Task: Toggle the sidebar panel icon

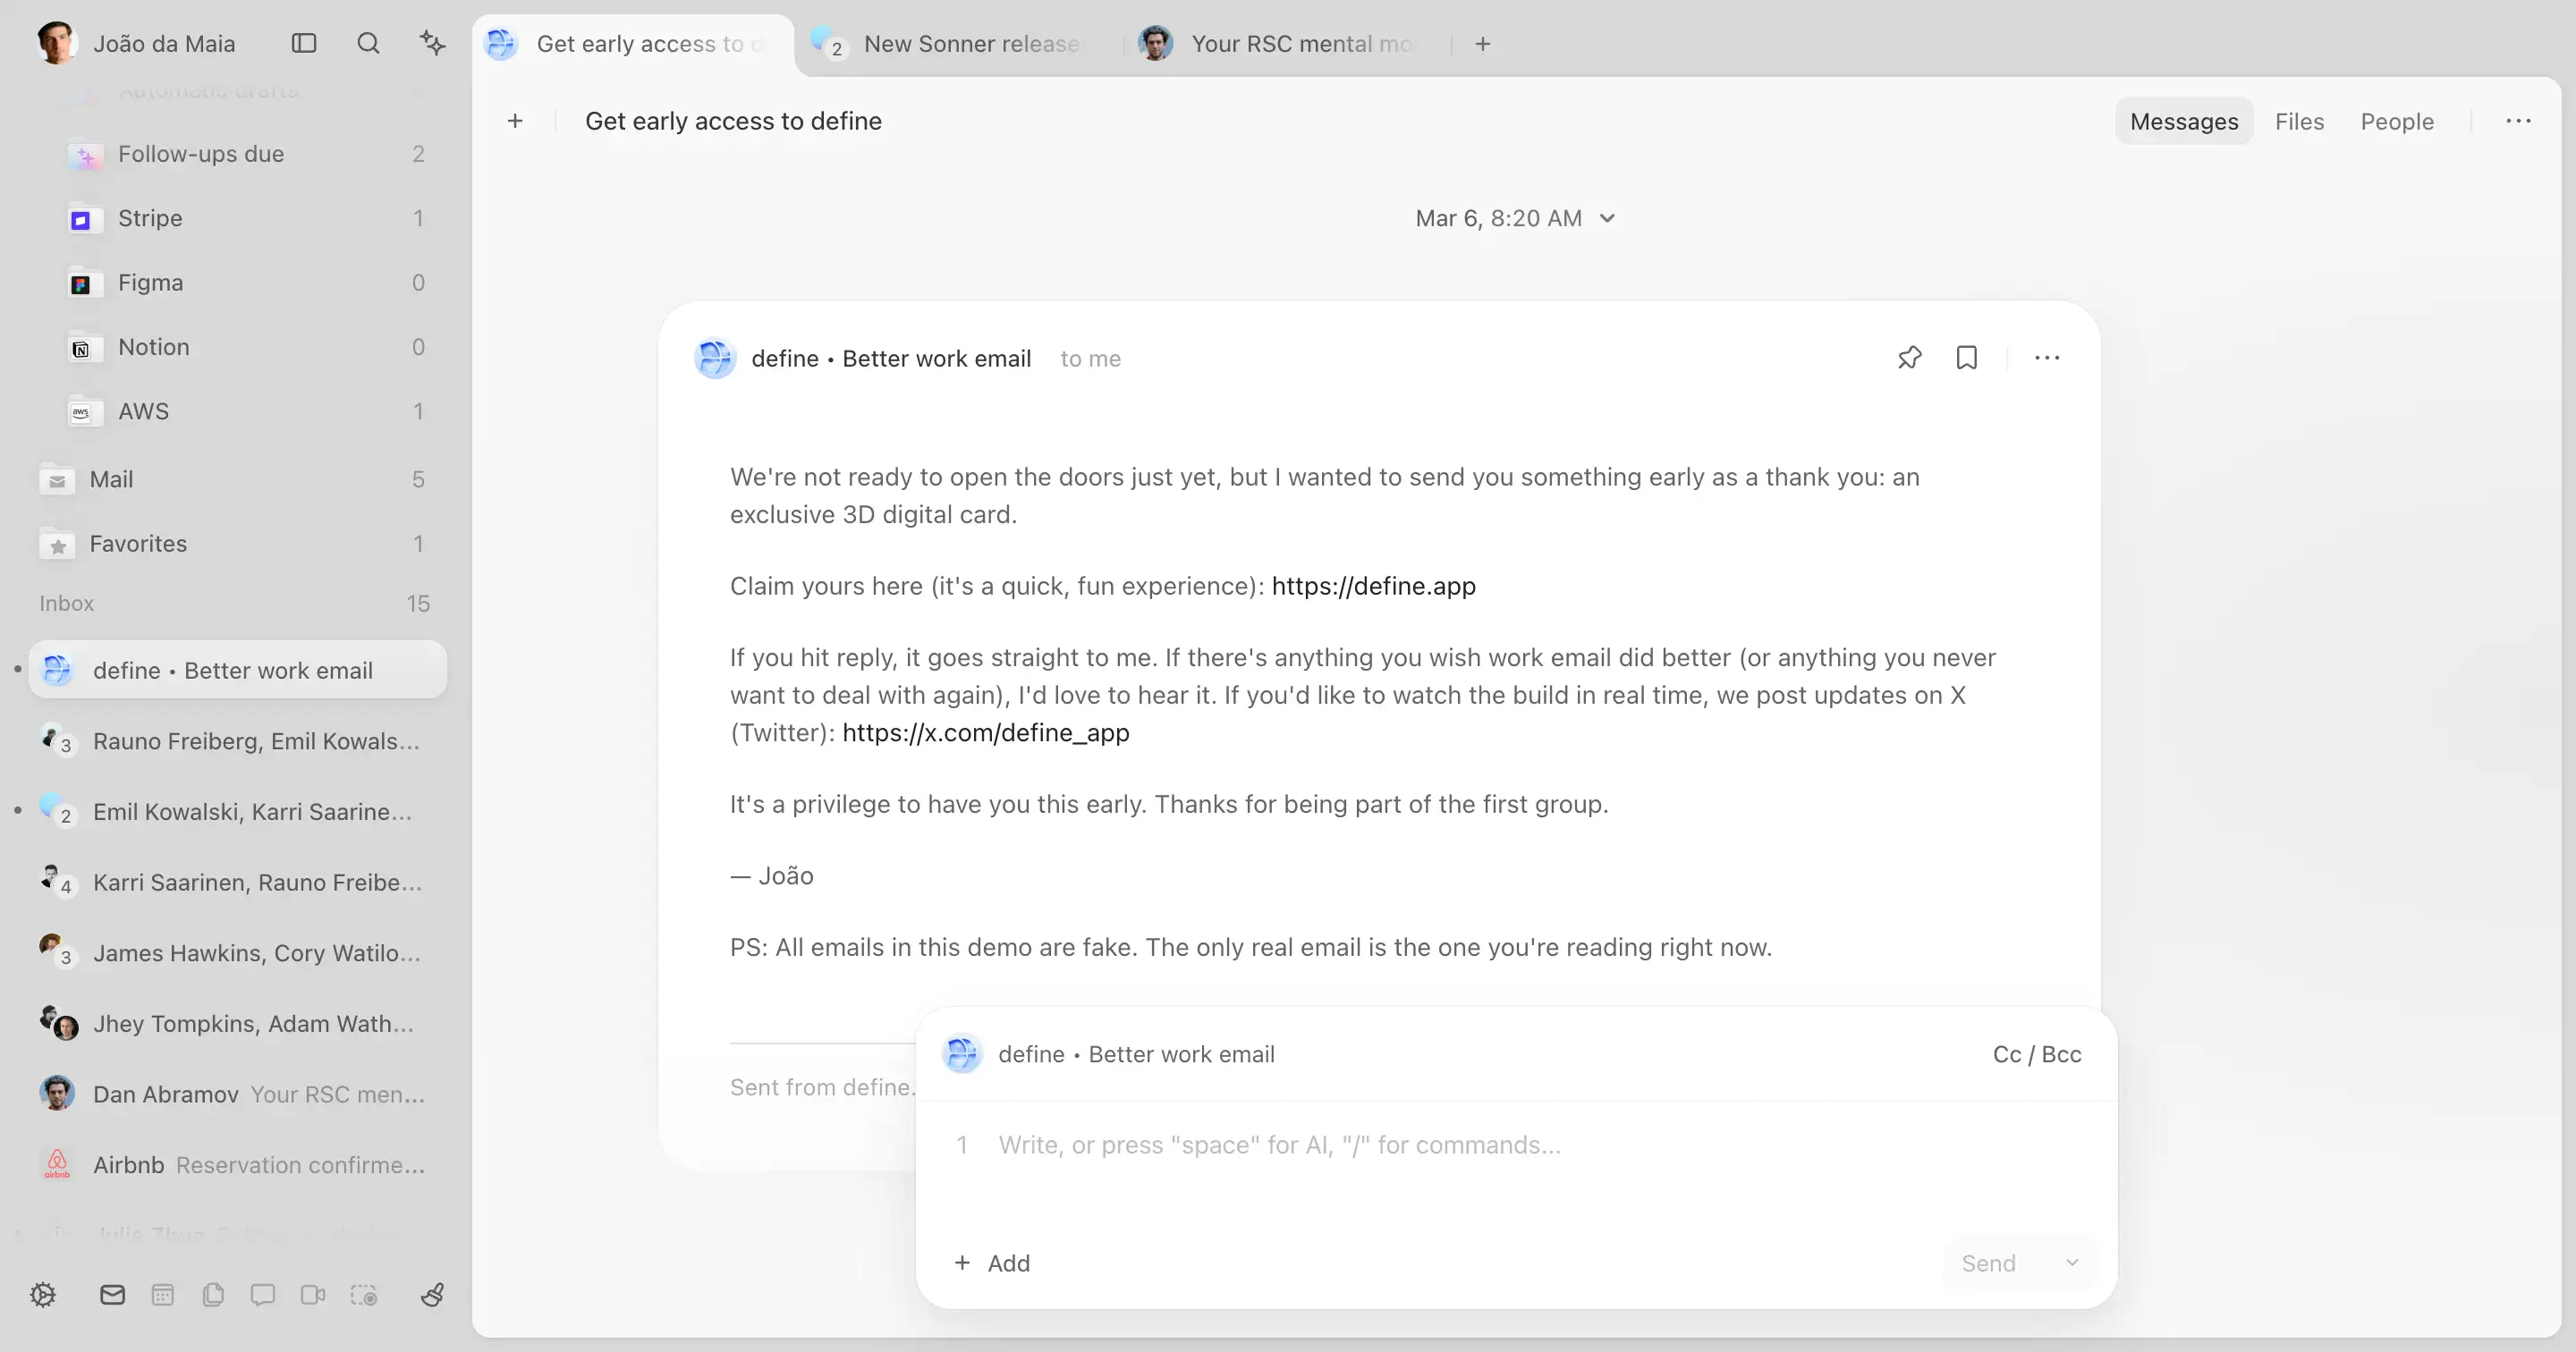Action: pos(304,43)
